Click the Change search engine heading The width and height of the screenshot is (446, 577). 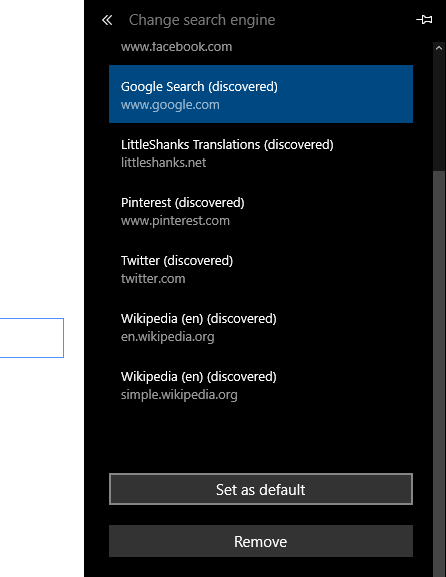click(x=202, y=20)
